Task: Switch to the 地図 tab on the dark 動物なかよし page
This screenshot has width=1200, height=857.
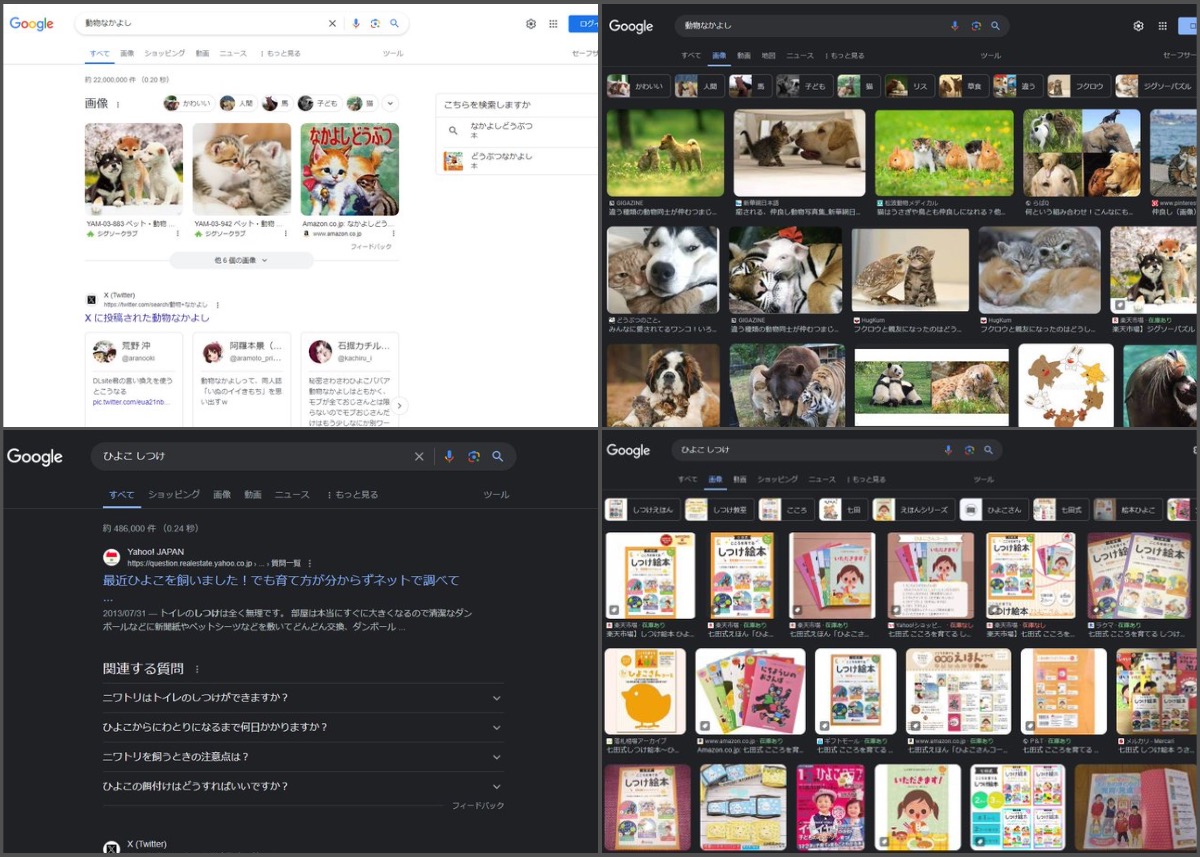Action: 768,56
